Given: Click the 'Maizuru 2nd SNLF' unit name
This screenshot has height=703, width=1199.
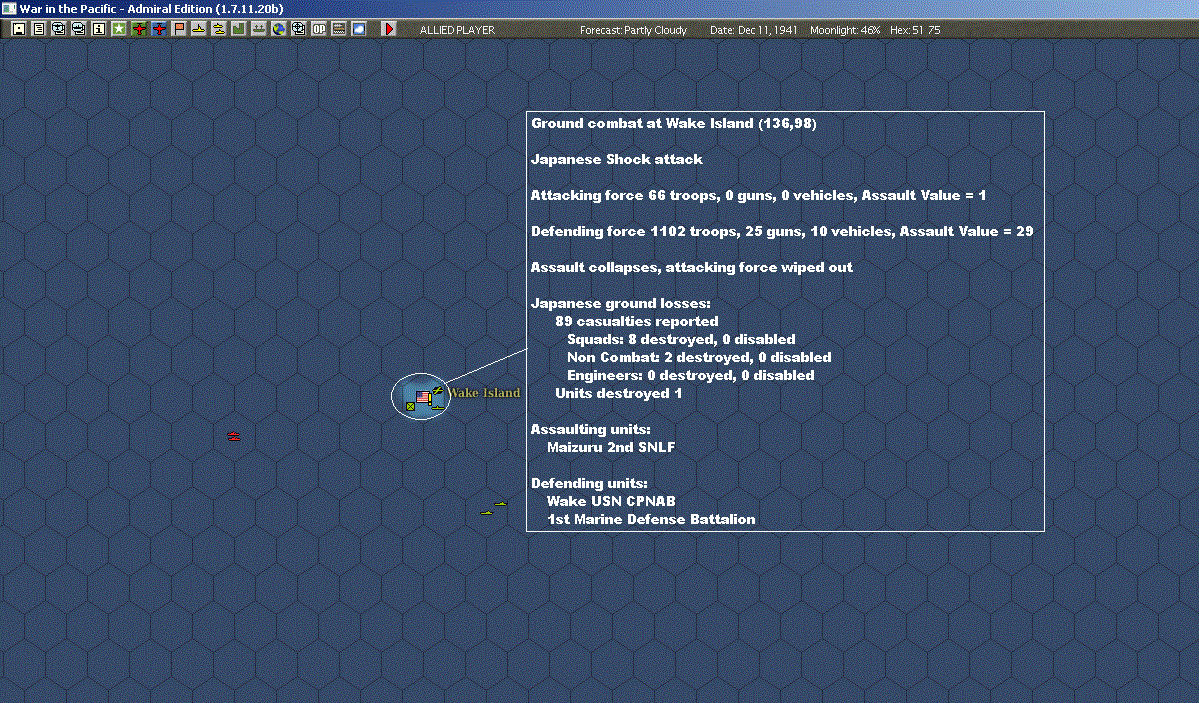Looking at the screenshot, I should click(x=611, y=447).
